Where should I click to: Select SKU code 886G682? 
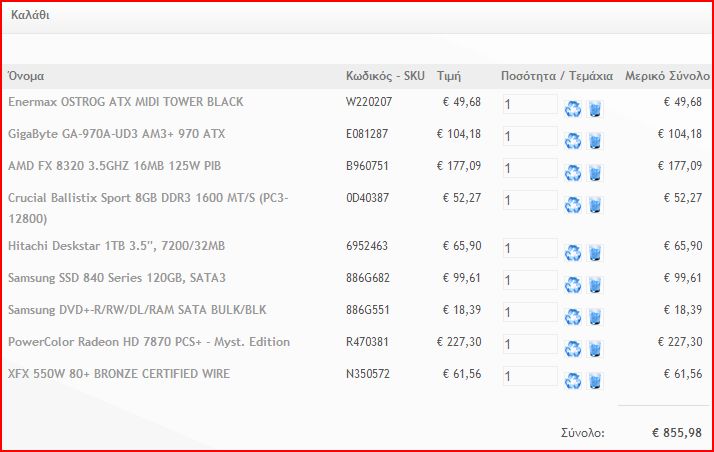(368, 278)
